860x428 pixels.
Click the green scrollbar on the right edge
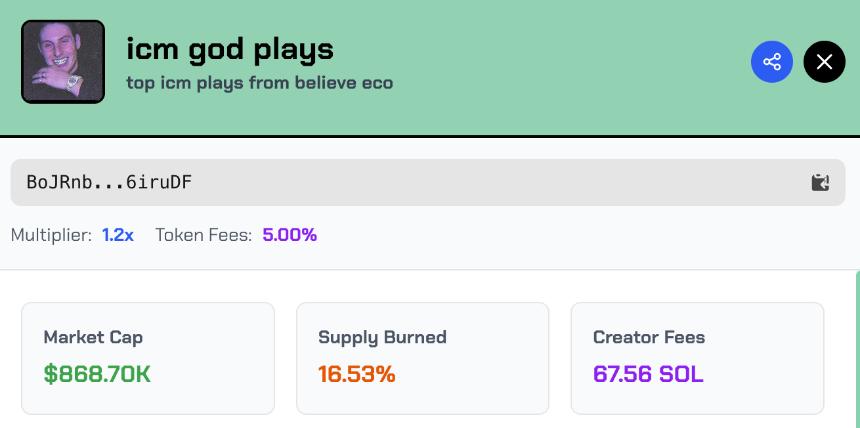(x=857, y=350)
